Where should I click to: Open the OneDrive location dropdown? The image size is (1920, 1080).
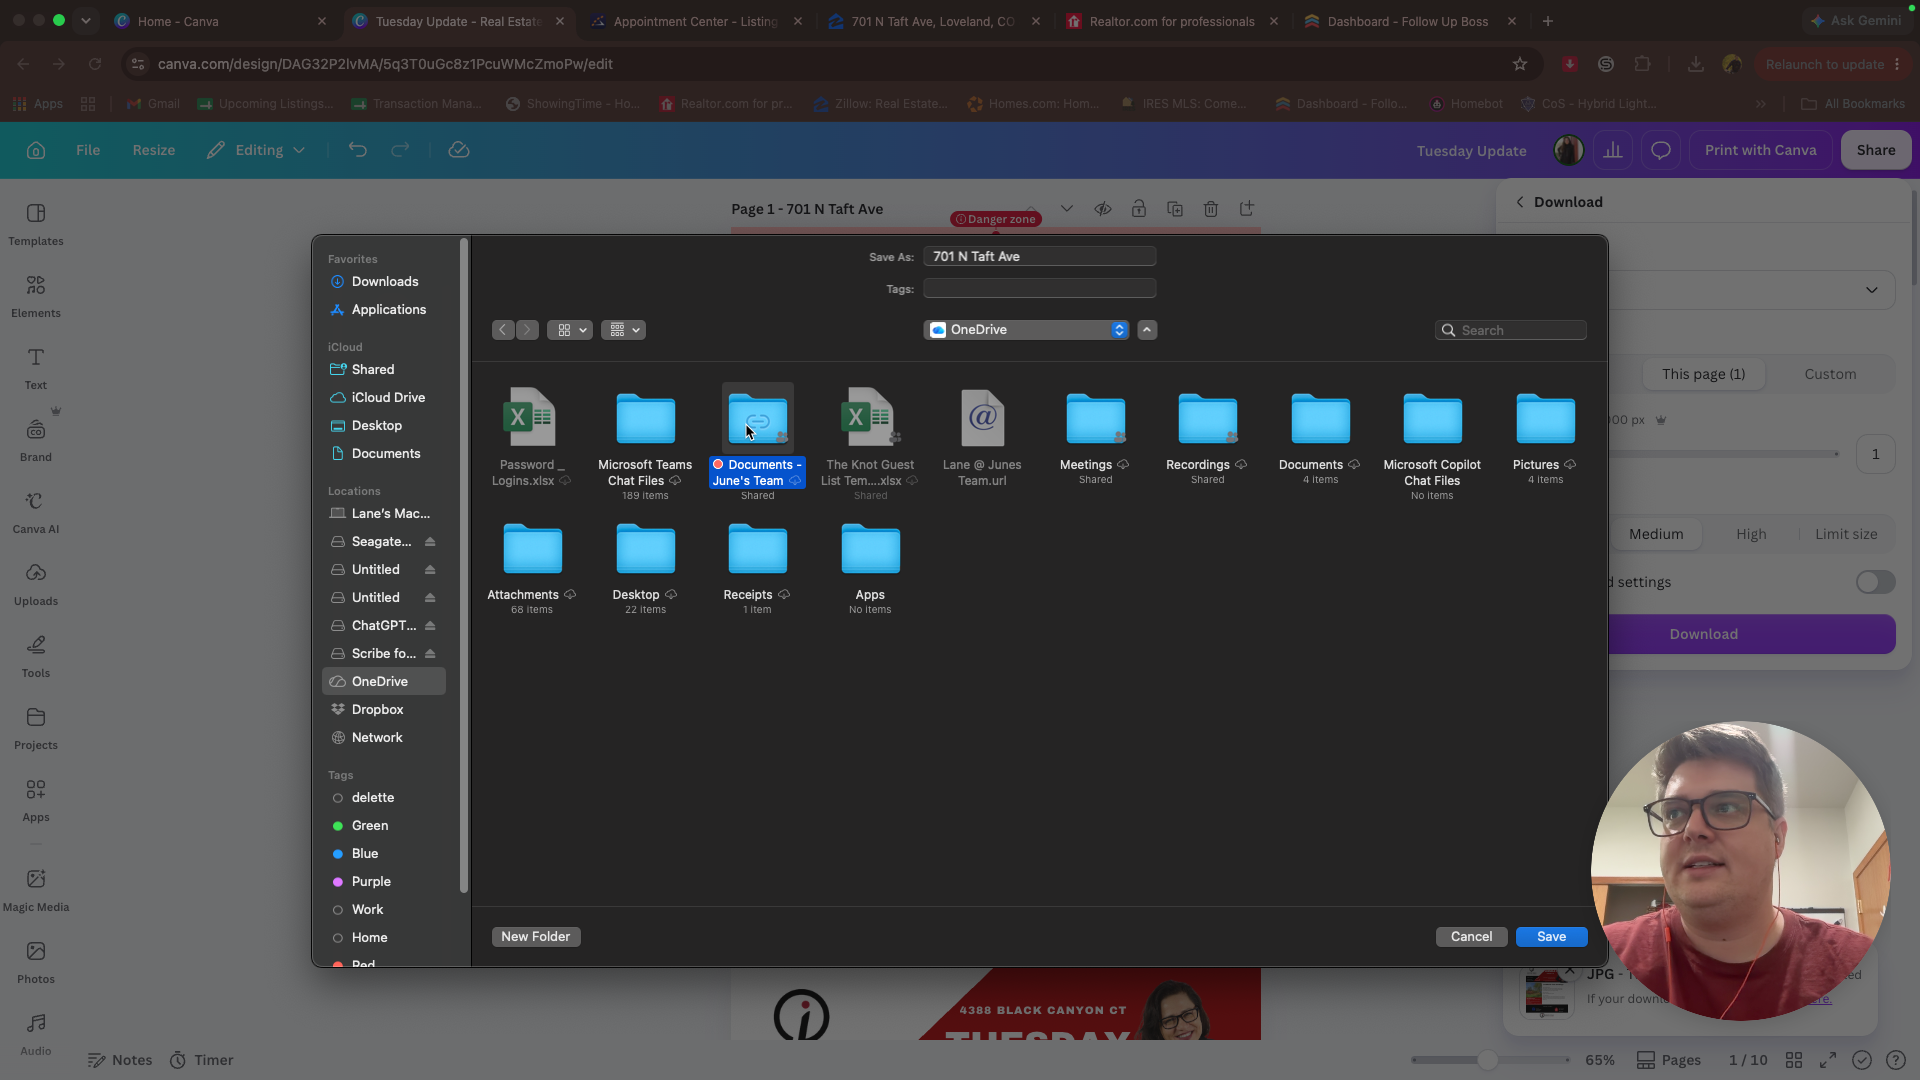tap(1026, 330)
